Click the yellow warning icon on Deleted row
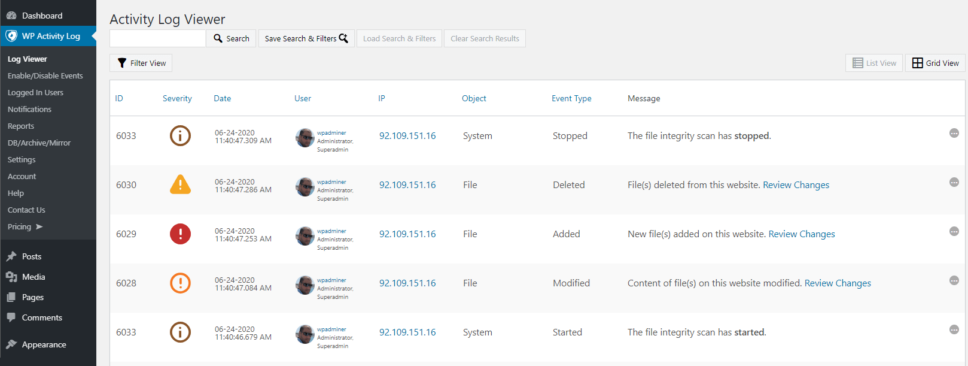This screenshot has height=366, width=968. click(x=180, y=184)
